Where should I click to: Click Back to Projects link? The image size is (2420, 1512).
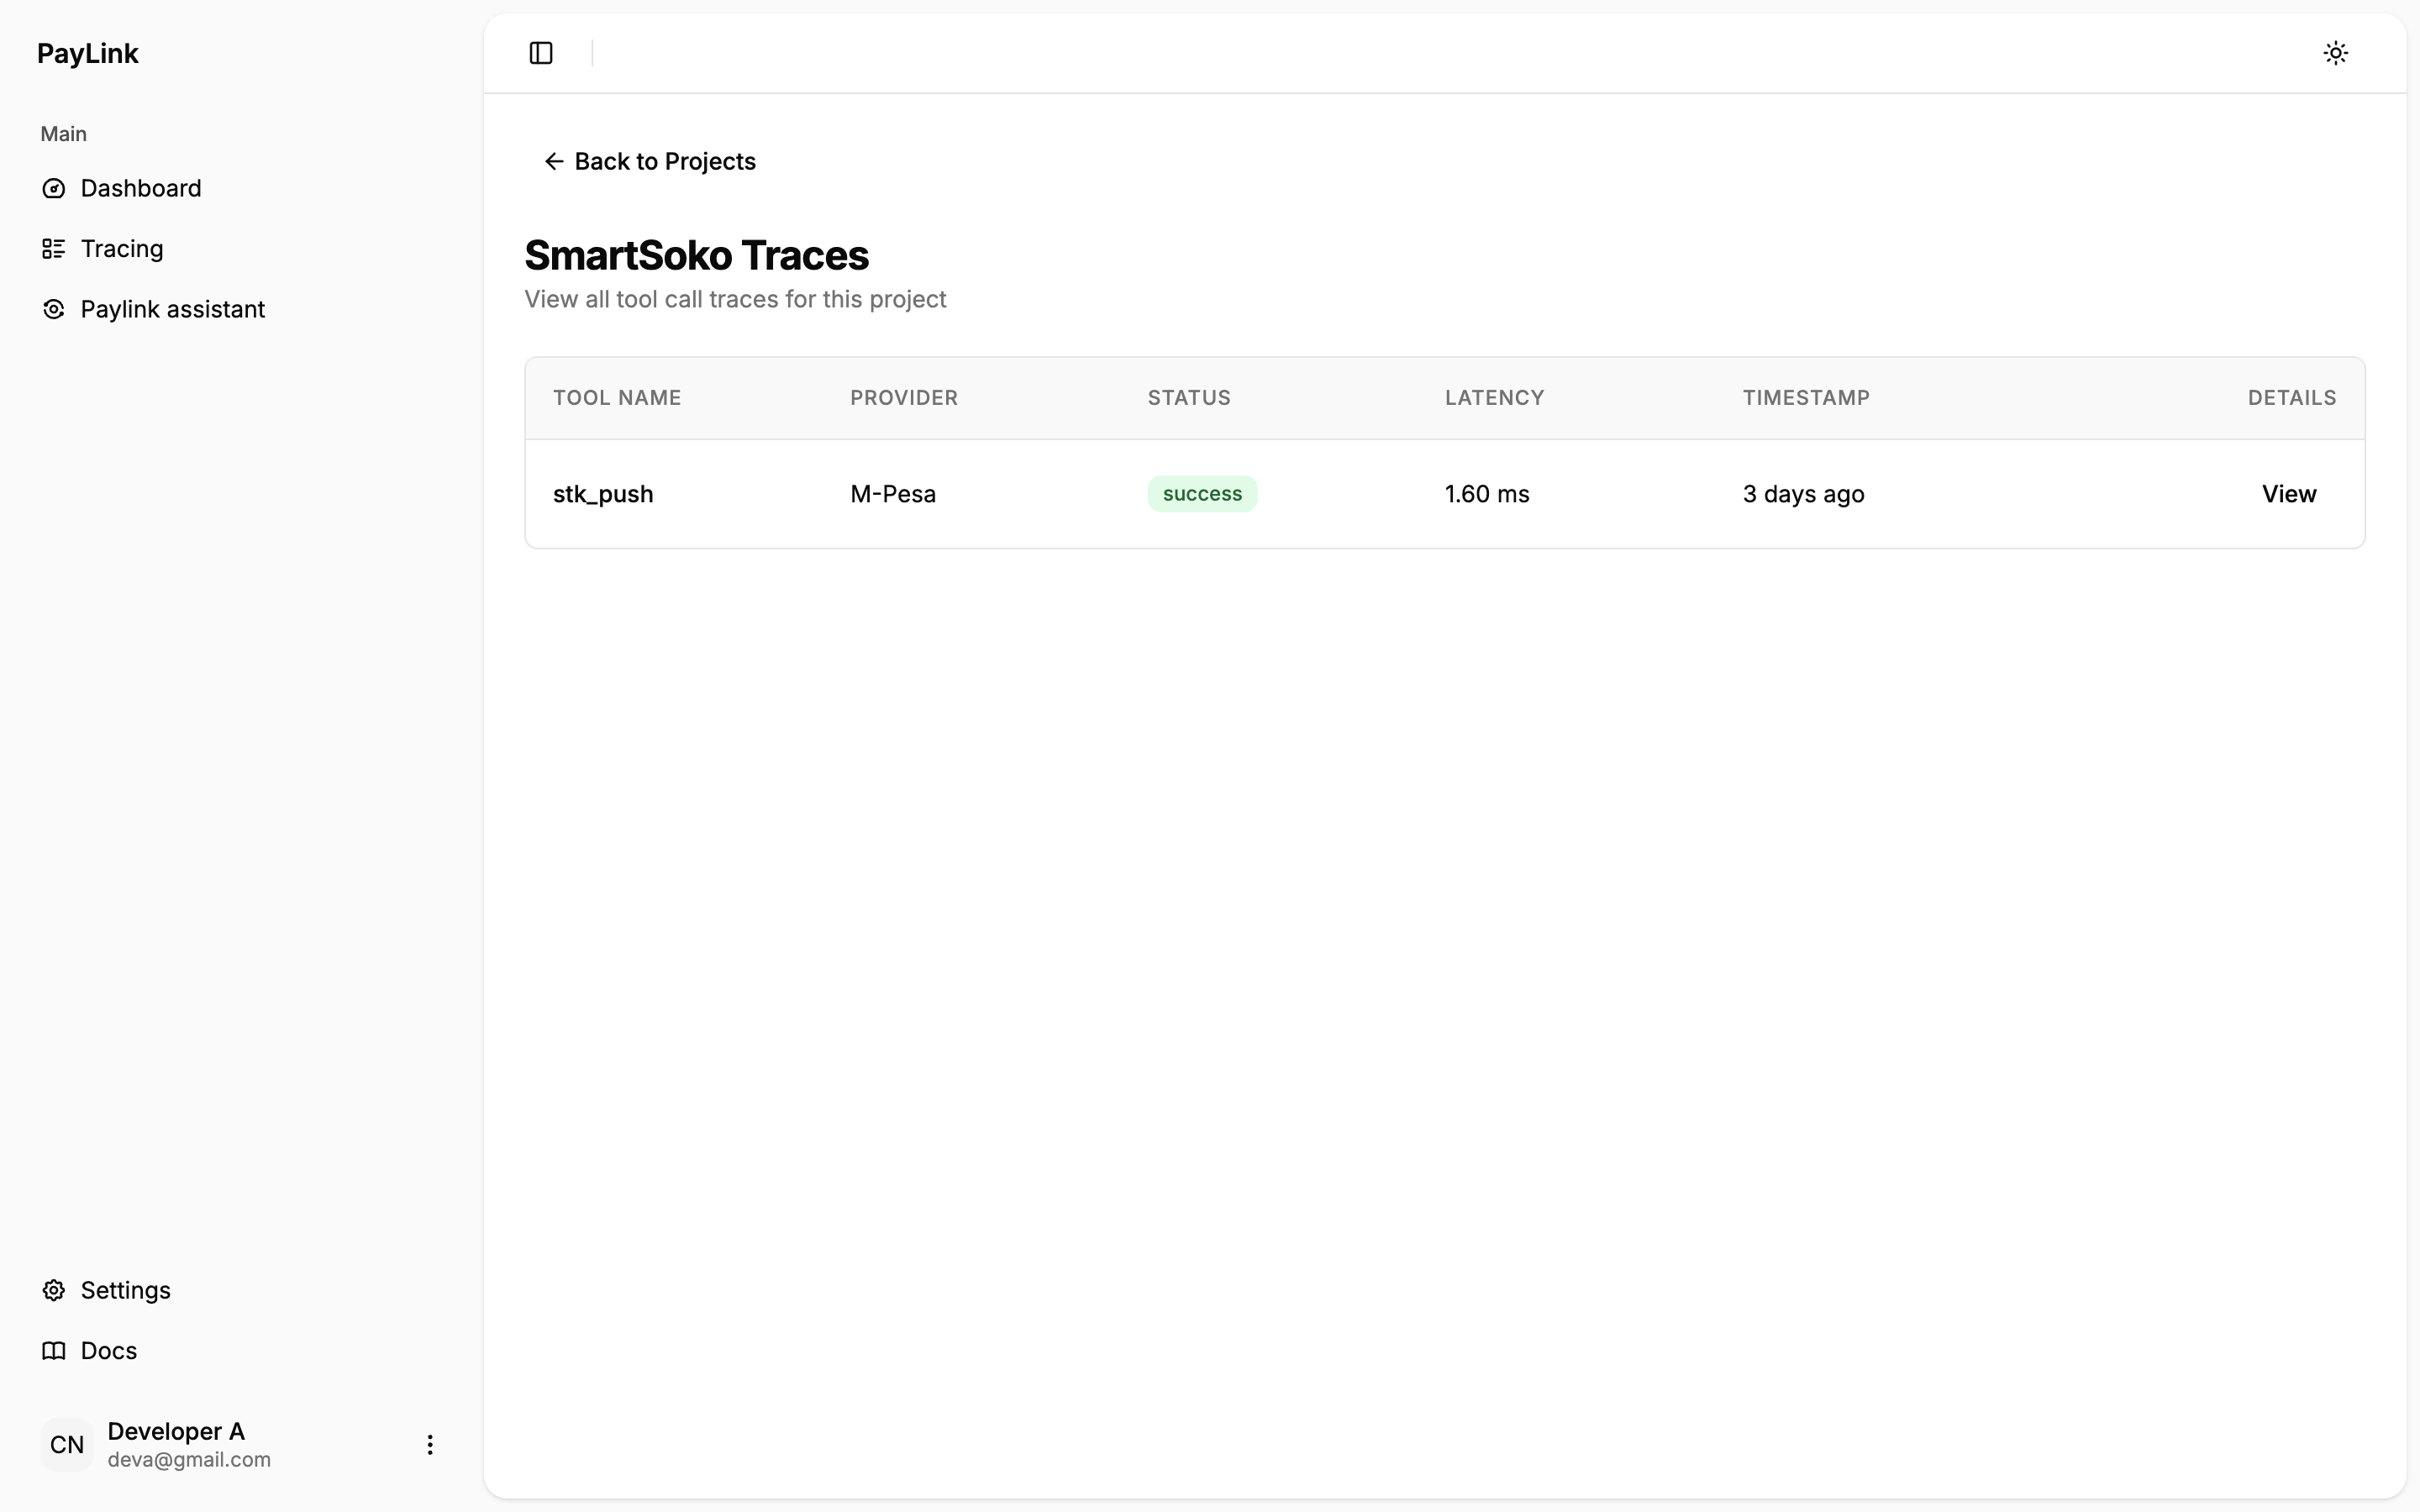click(x=664, y=162)
